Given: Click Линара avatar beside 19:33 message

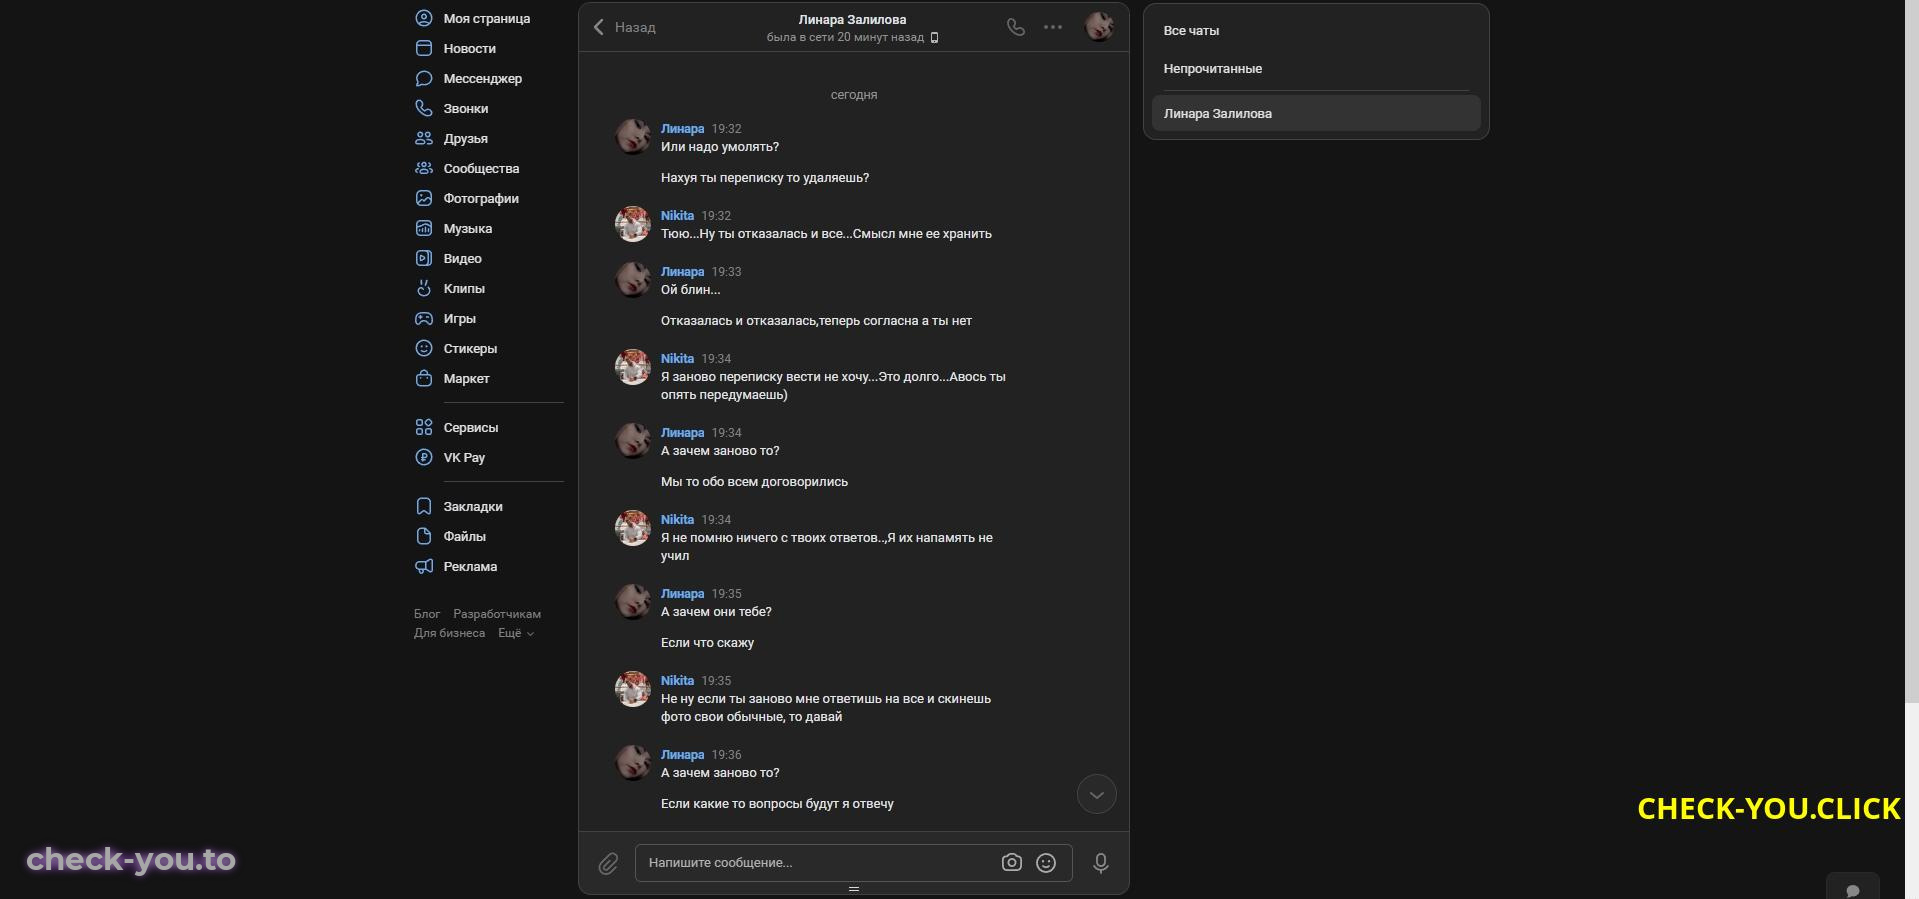Looking at the screenshot, I should coord(632,280).
